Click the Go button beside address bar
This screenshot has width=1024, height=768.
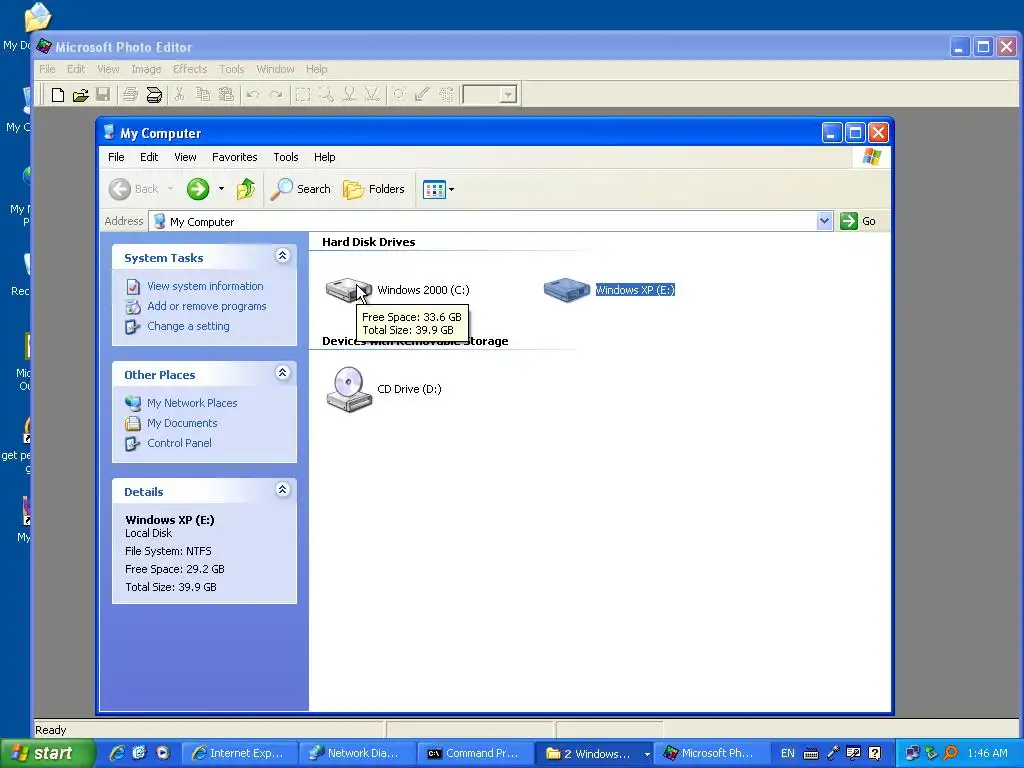click(858, 221)
